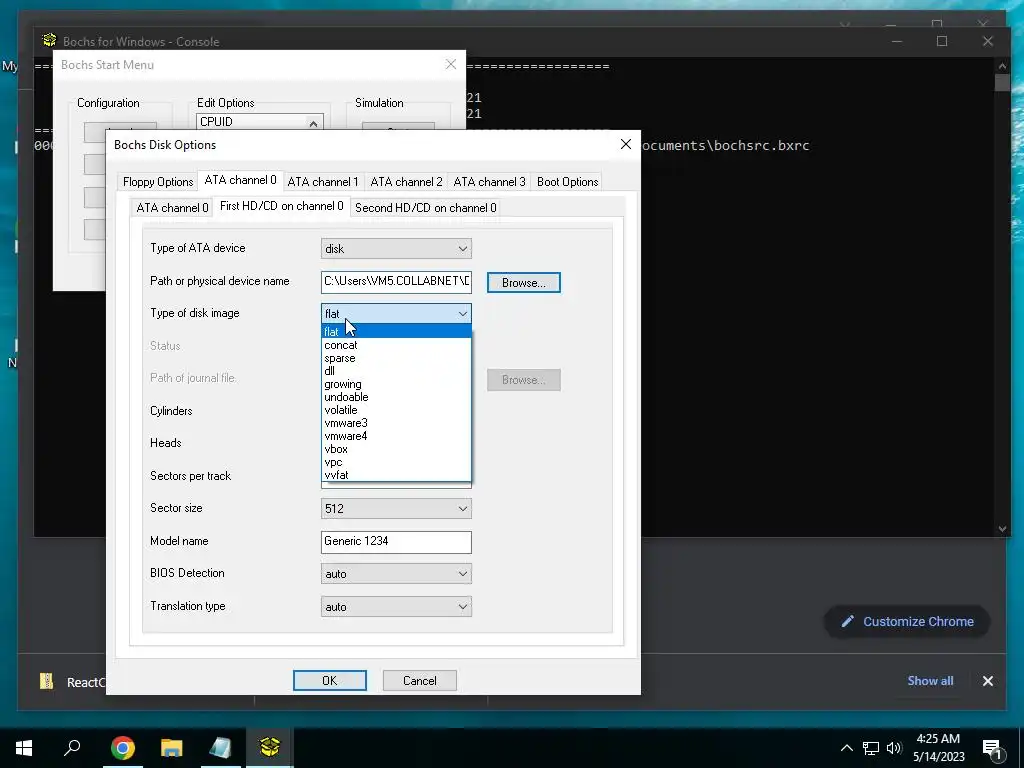Click the Path or physical device name field

396,281
